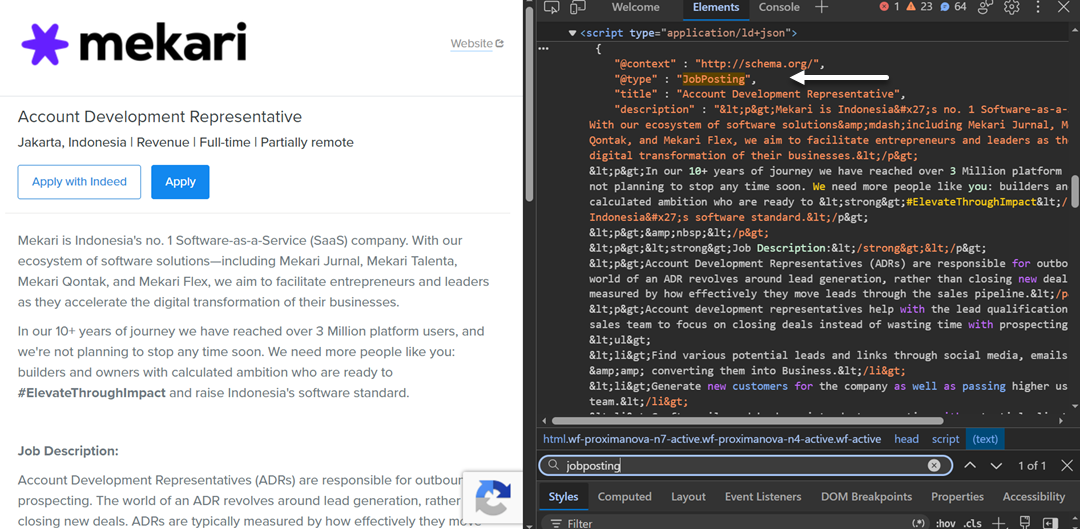The height and width of the screenshot is (529, 1080).
Task: Click the Job Description: heading on page
Action: coord(68,451)
